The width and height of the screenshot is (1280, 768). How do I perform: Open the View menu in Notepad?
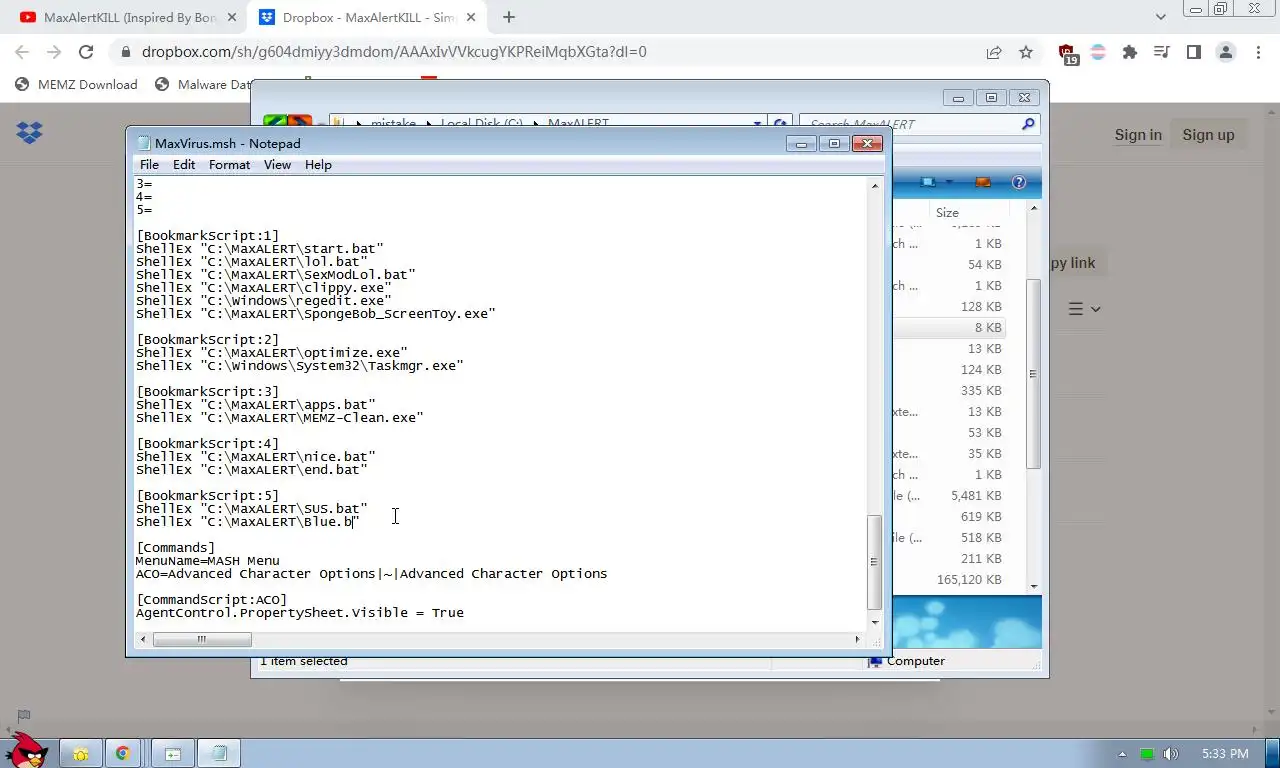click(277, 165)
